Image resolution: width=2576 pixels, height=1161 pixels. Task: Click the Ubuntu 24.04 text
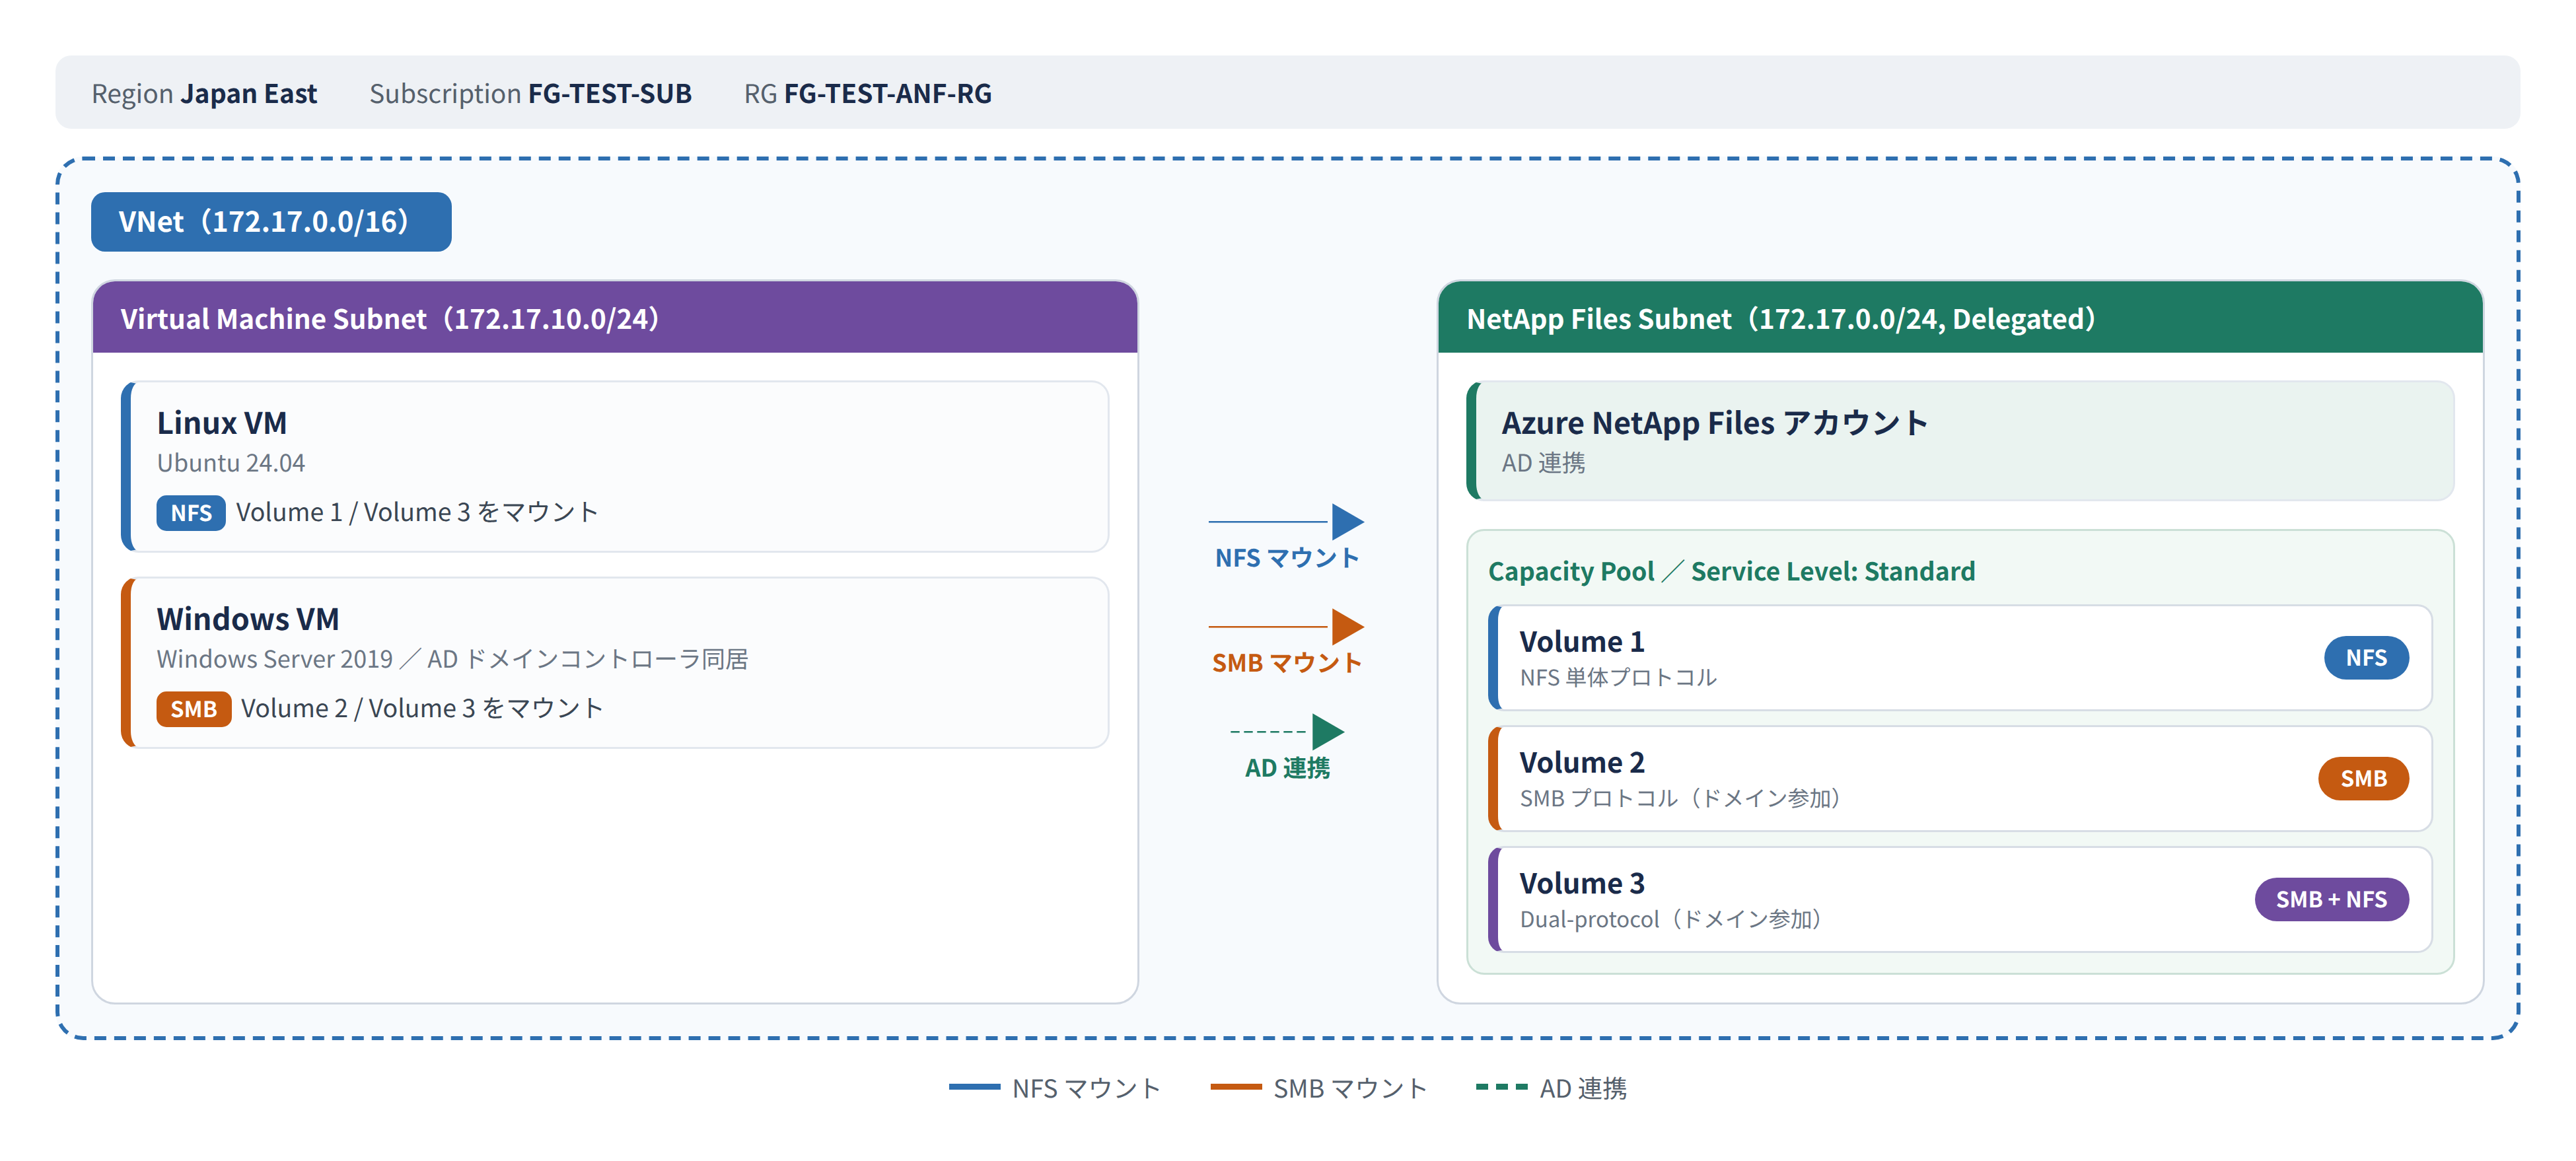[x=231, y=463]
